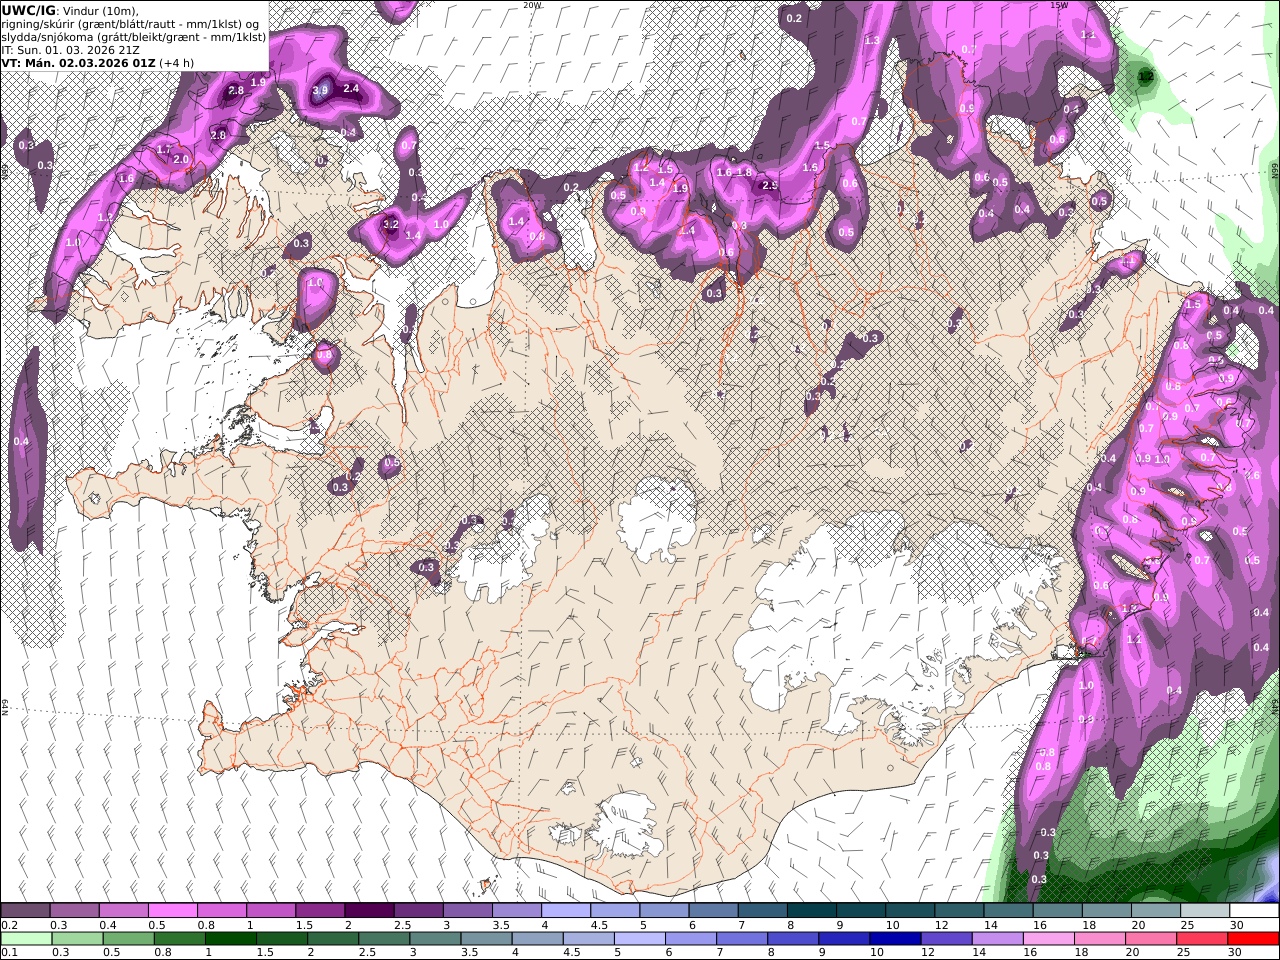The width and height of the screenshot is (1280, 960).
Task: Click valid time 'VT: Mán. 02.03.2026 01Z'
Action: tap(78, 62)
